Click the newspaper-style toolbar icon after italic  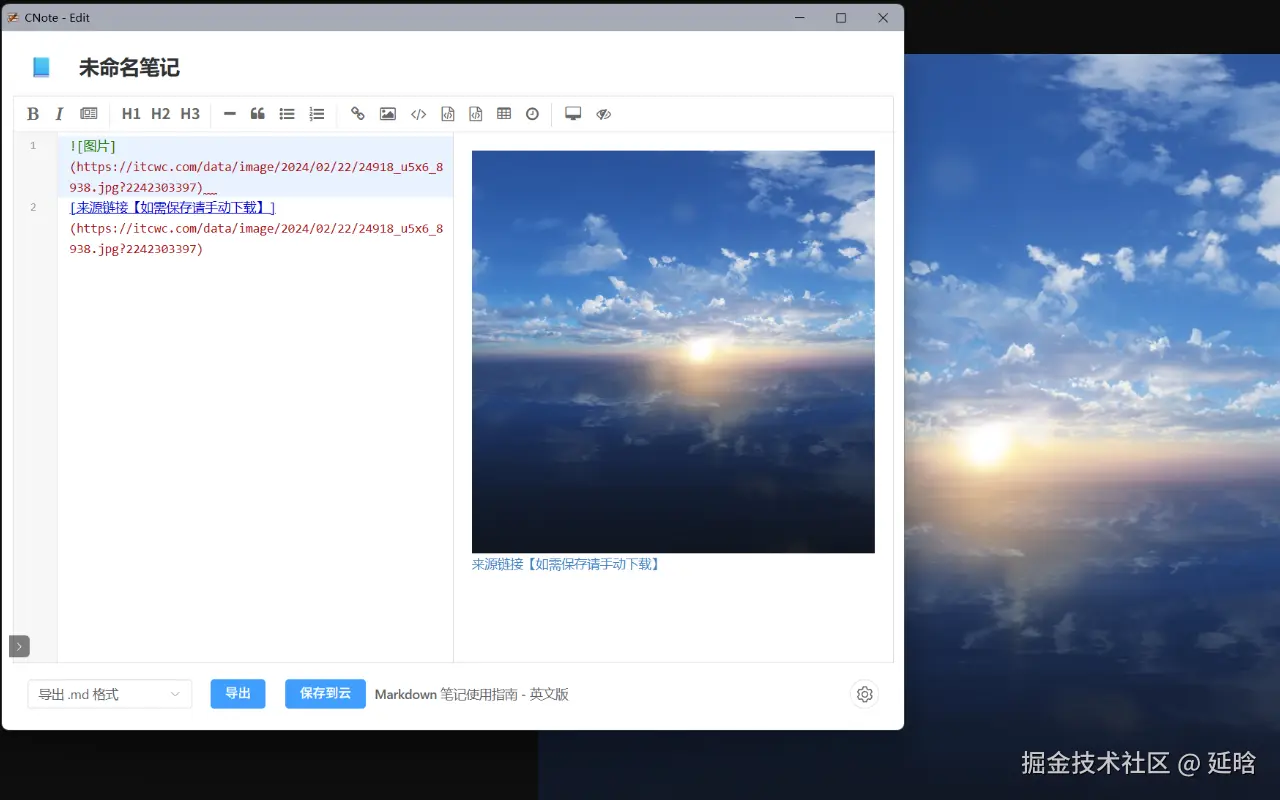click(x=89, y=114)
